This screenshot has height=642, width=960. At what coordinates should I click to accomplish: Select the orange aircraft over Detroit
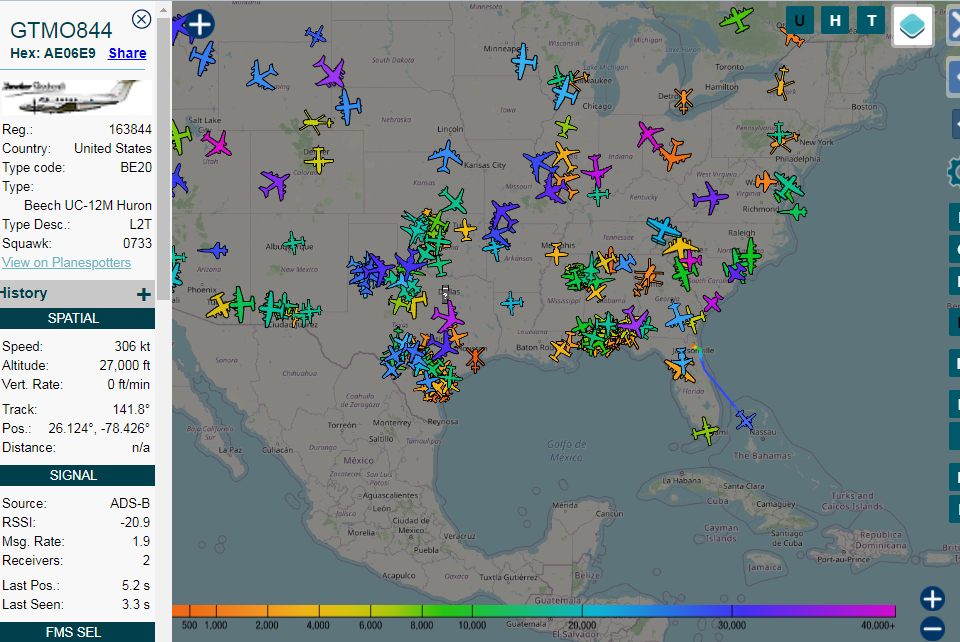[683, 101]
